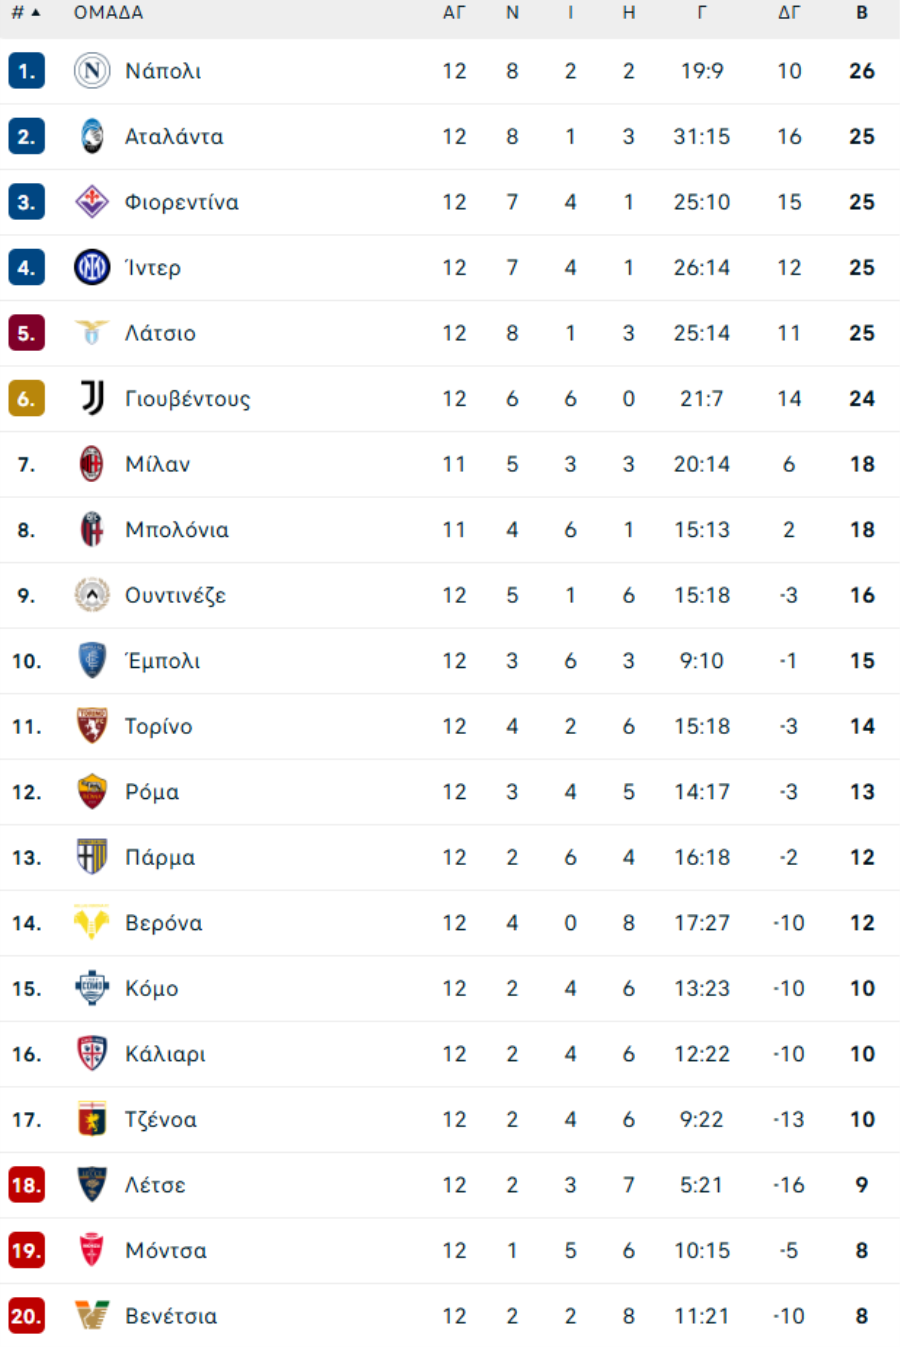
Task: Open the Atalanta team logo
Action: tap(92, 137)
